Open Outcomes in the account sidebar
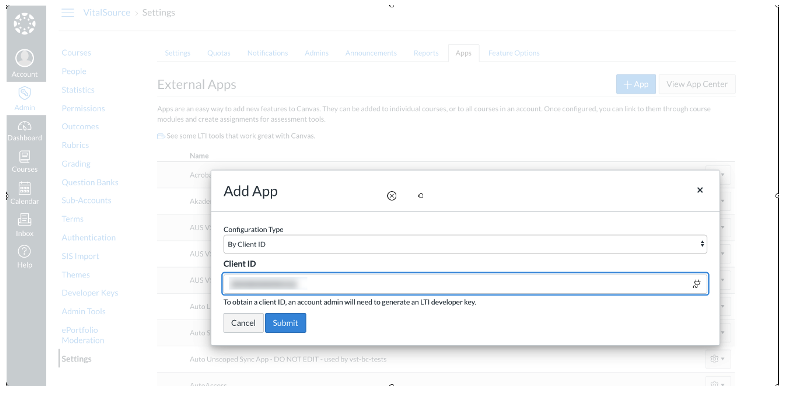The width and height of the screenshot is (786, 410). 80,126
